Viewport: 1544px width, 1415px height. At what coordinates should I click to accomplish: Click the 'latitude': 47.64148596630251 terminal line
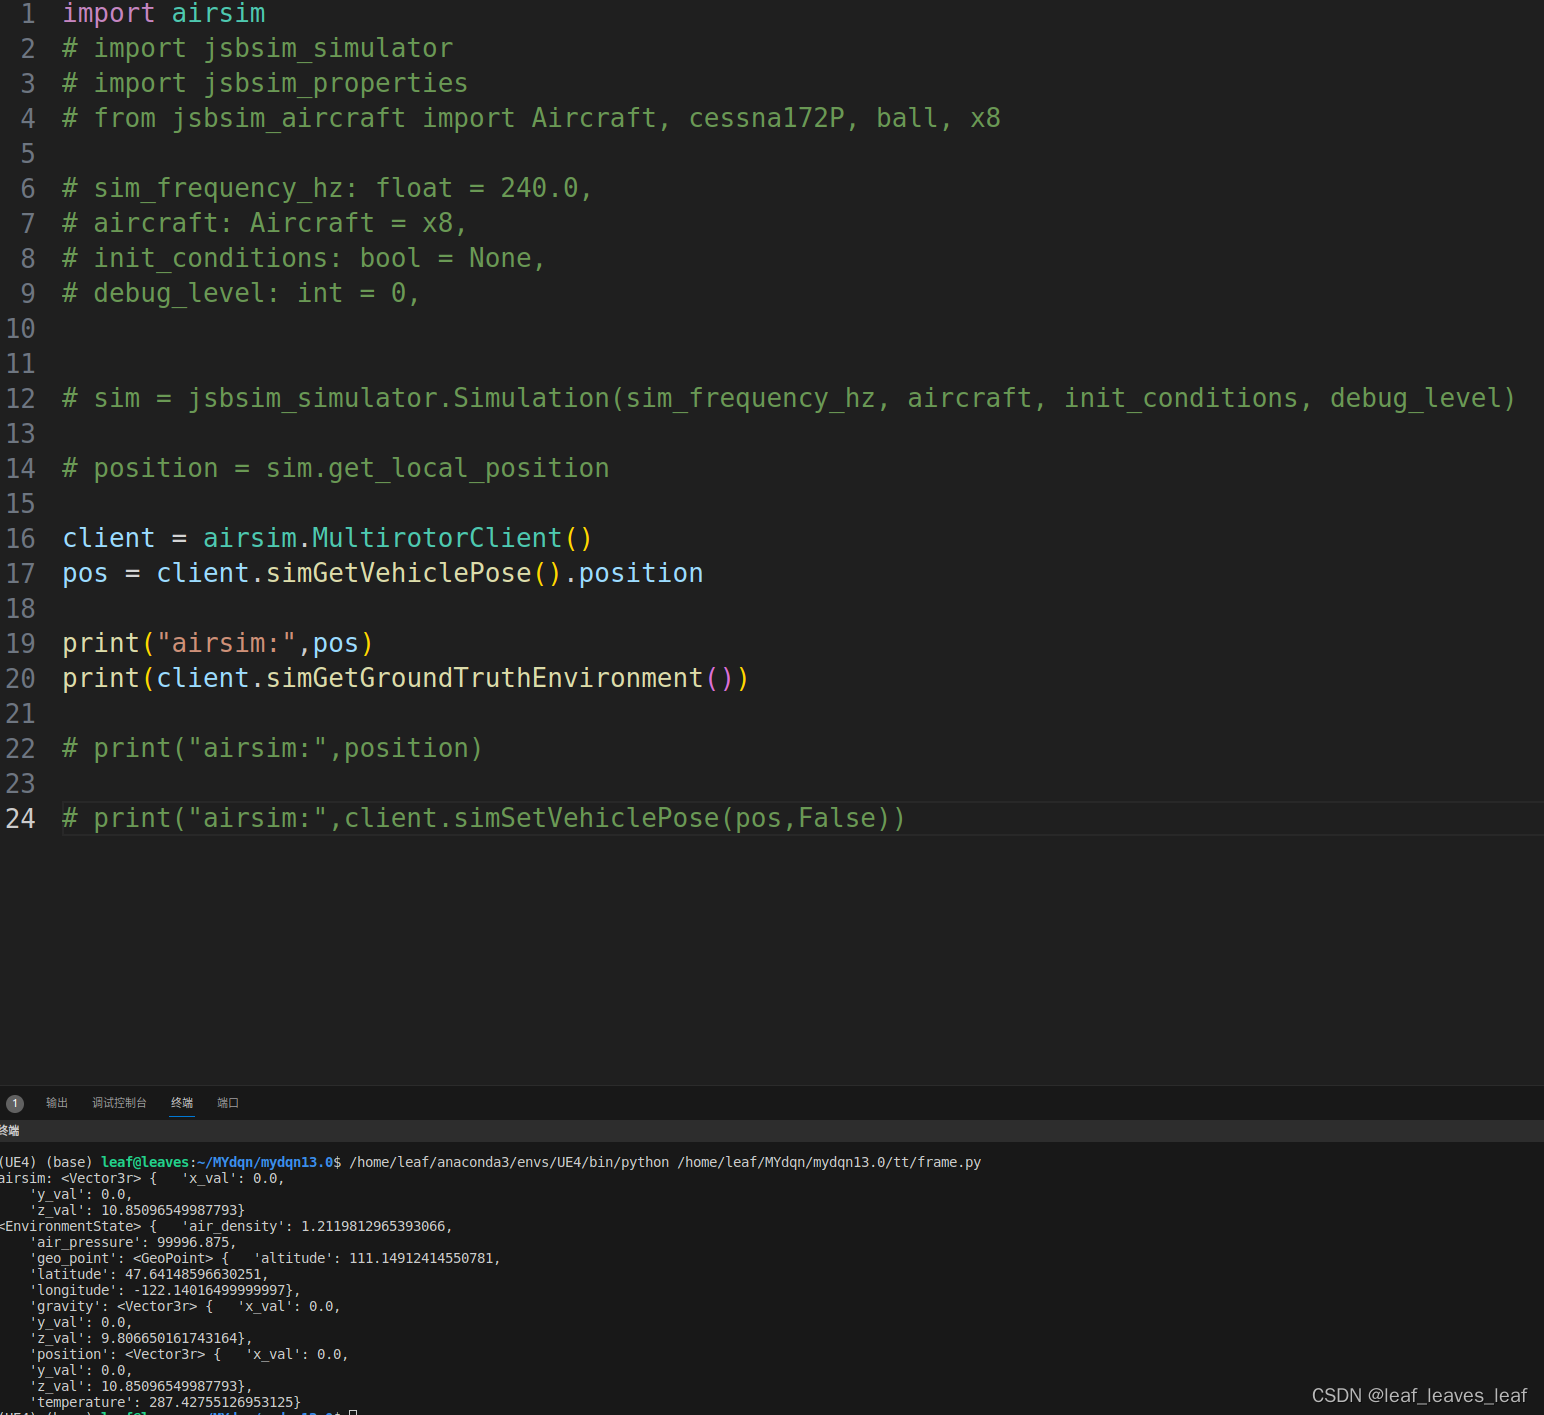(x=149, y=1274)
